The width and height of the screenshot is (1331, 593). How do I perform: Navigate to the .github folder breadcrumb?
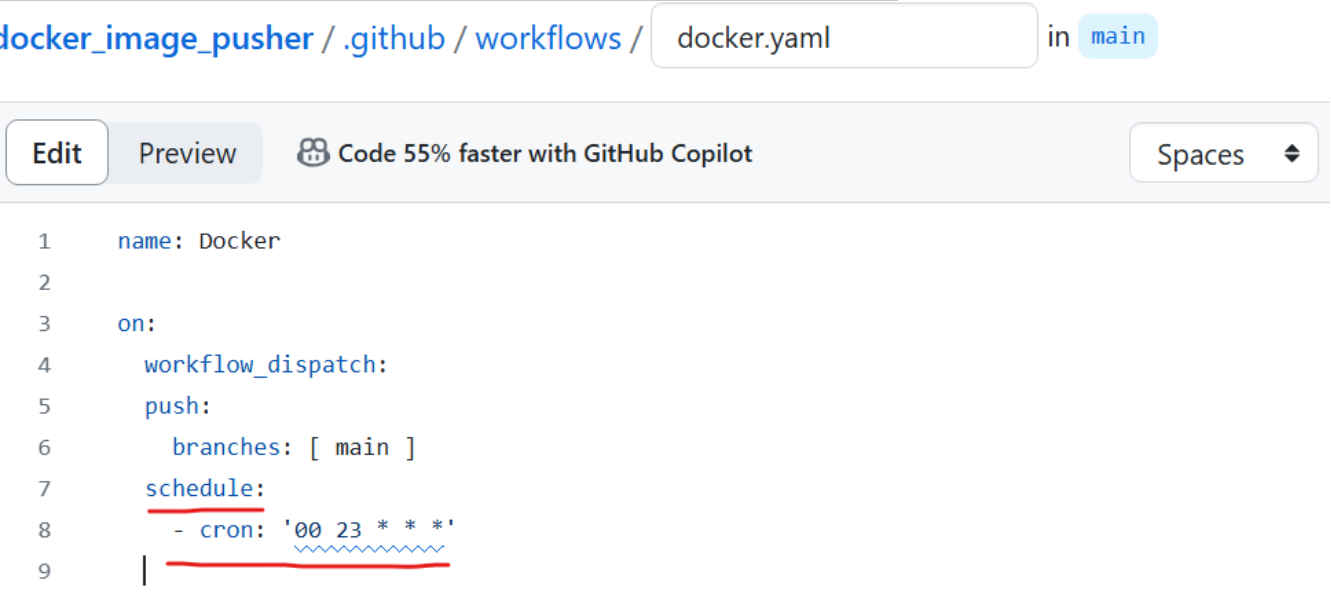click(x=394, y=38)
